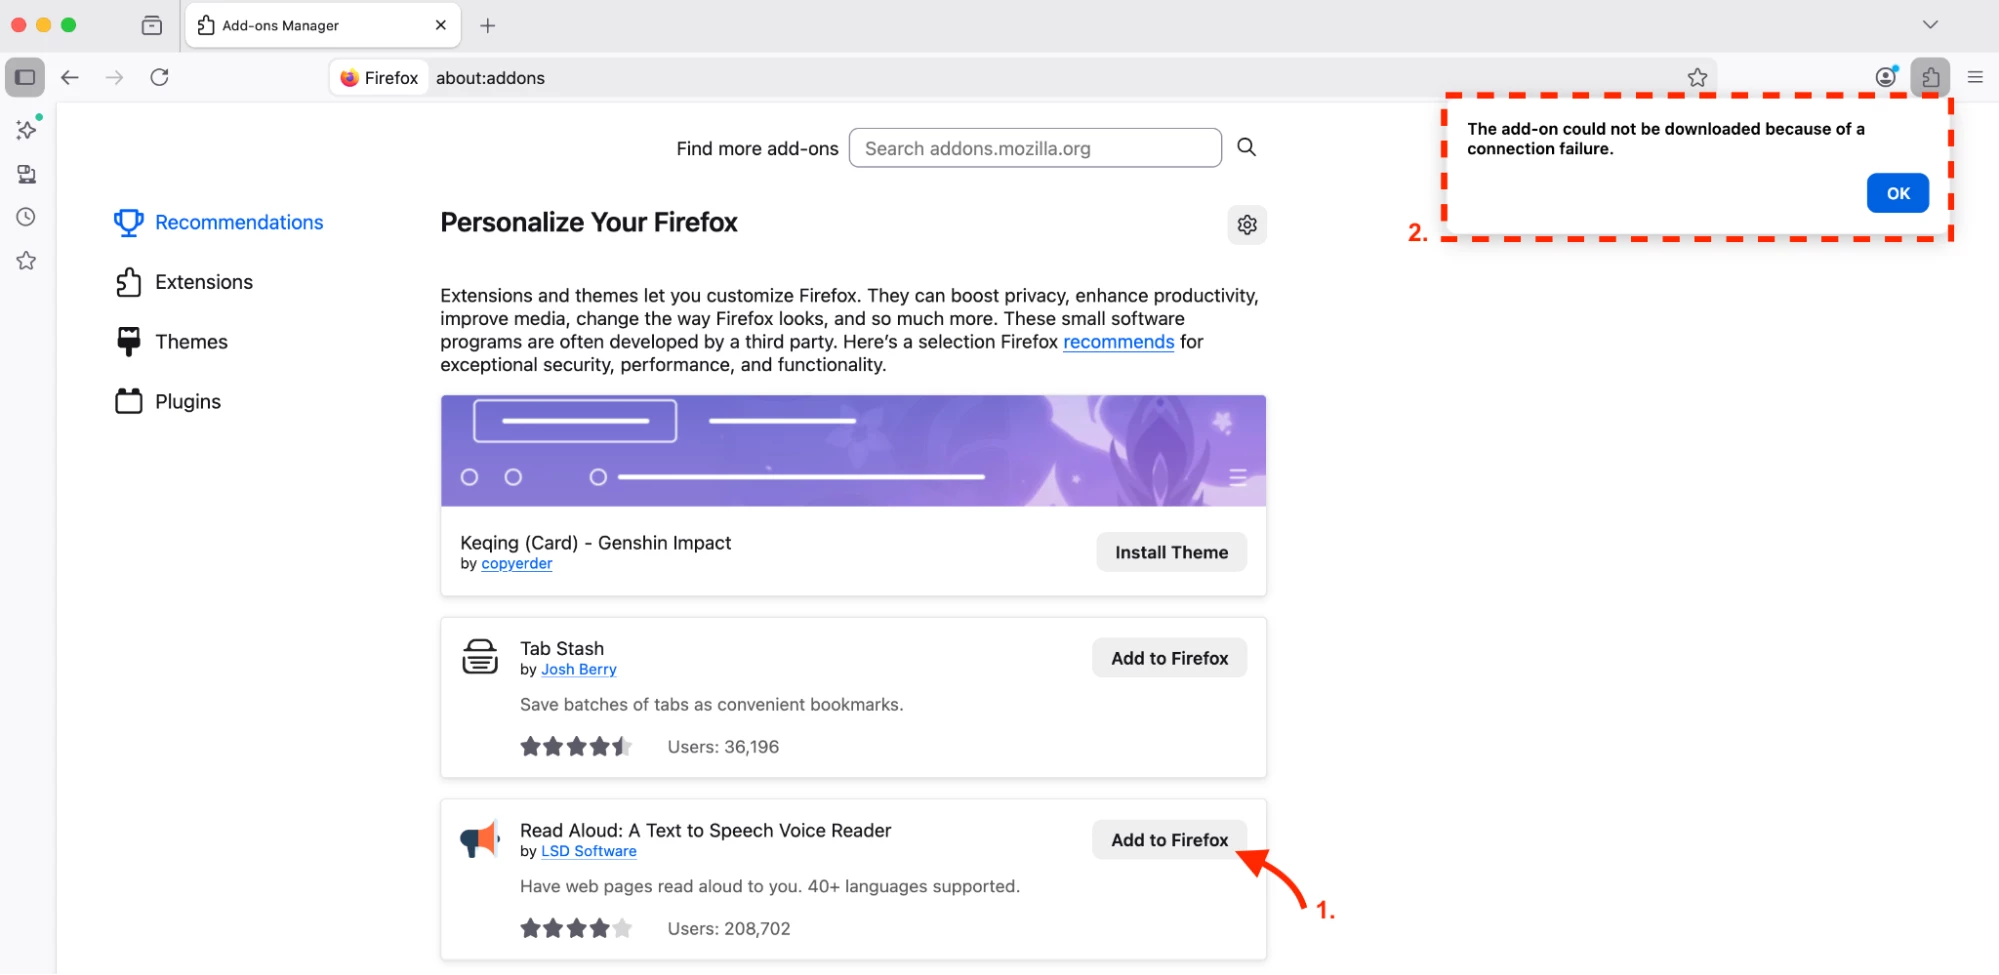Go forward with the forward arrow

coord(115,77)
